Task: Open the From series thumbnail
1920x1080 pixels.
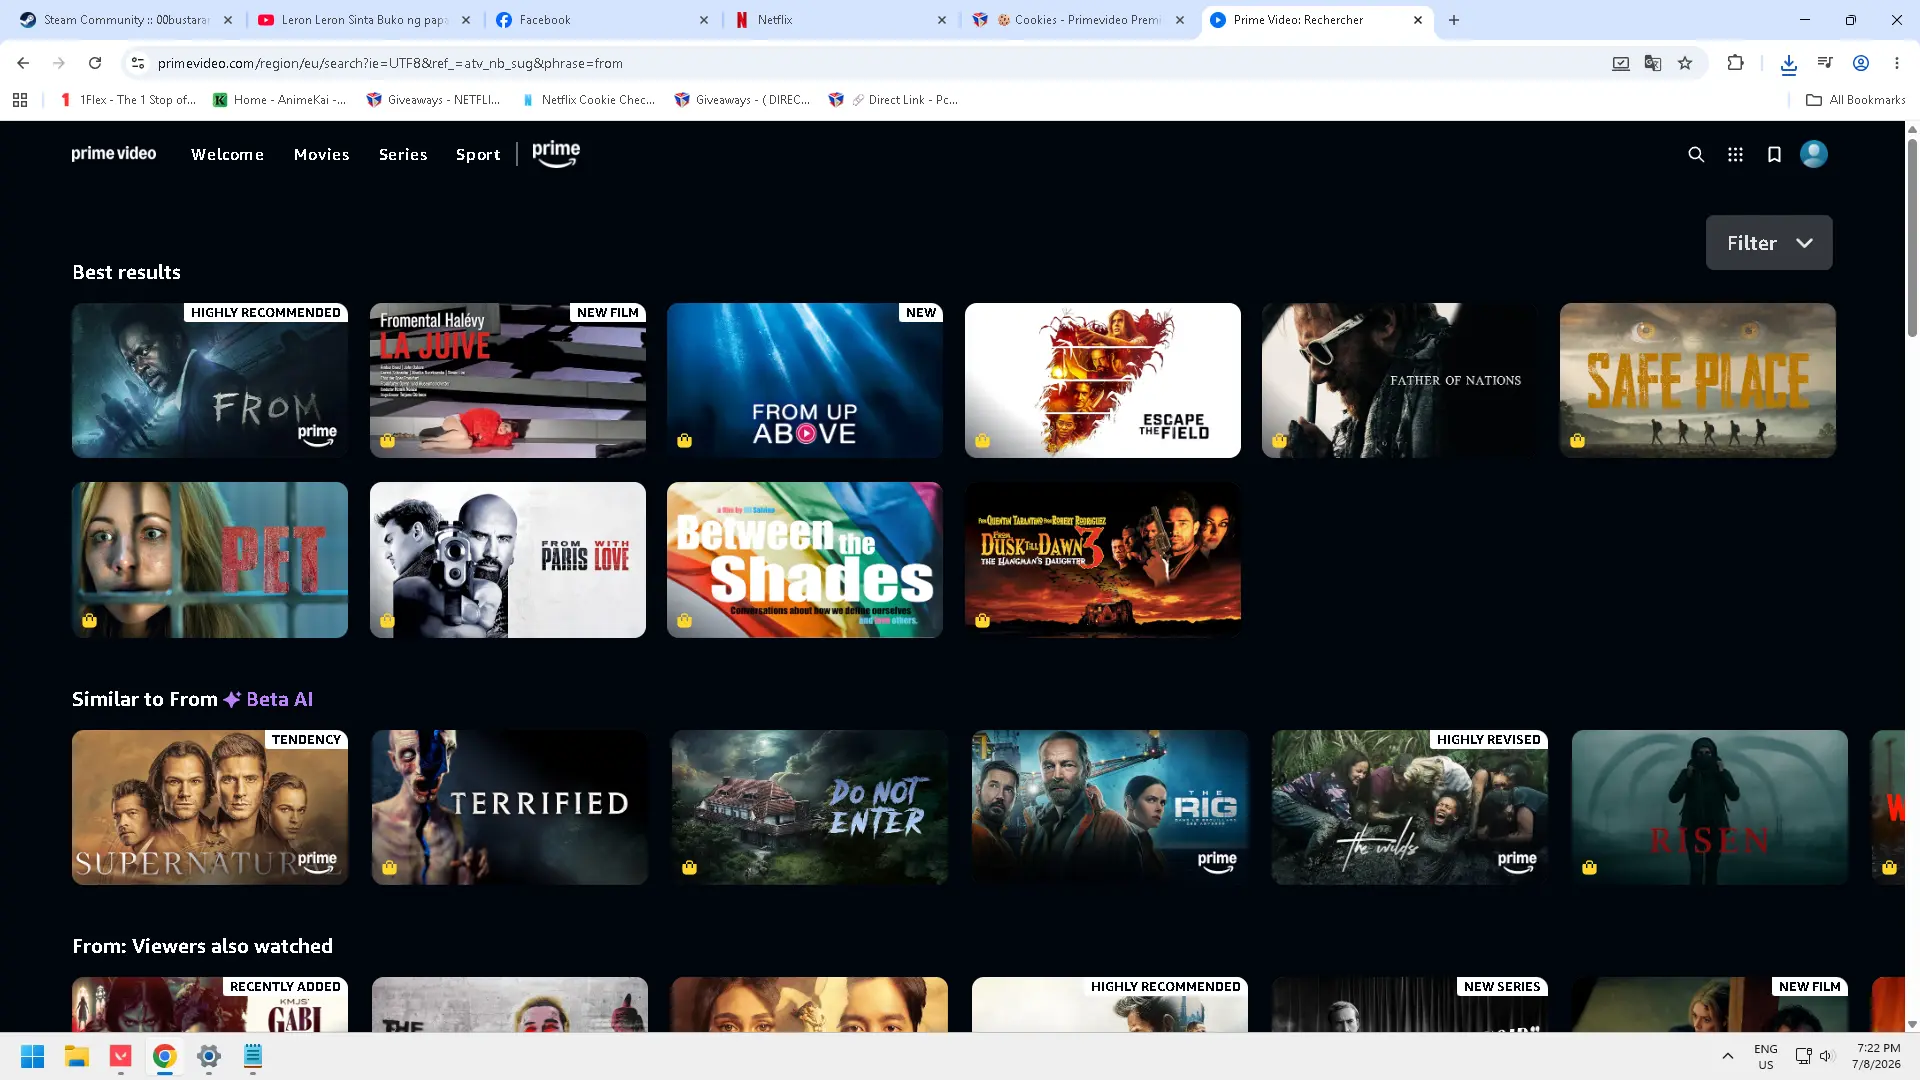Action: pyautogui.click(x=210, y=381)
